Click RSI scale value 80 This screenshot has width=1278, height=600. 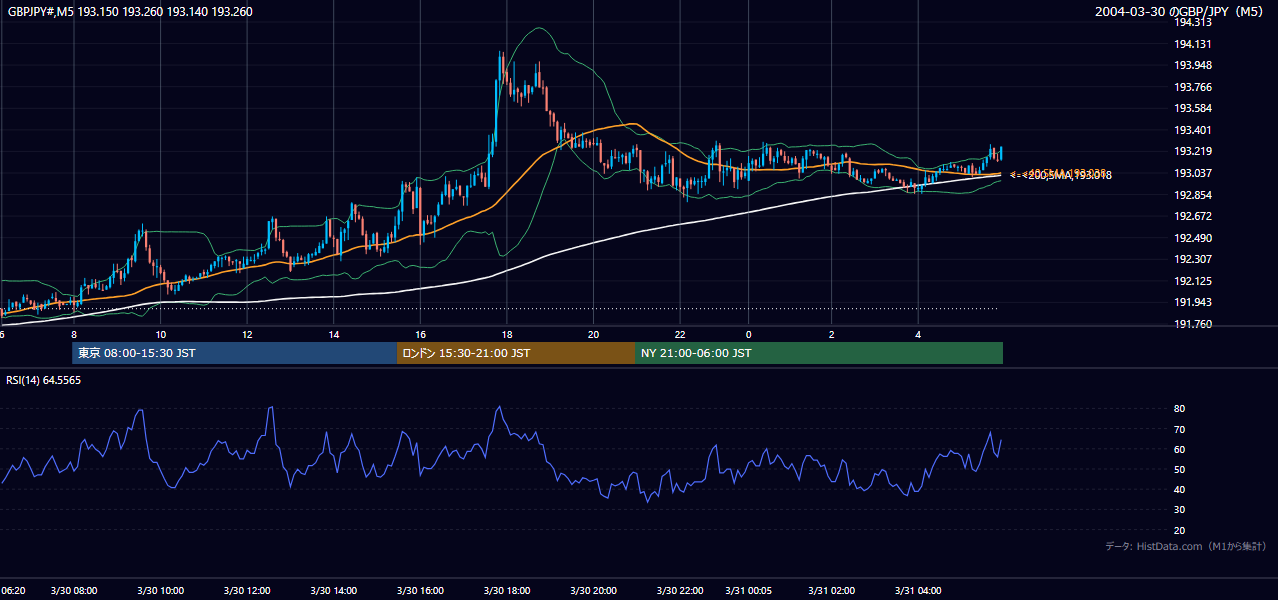[1180, 409]
